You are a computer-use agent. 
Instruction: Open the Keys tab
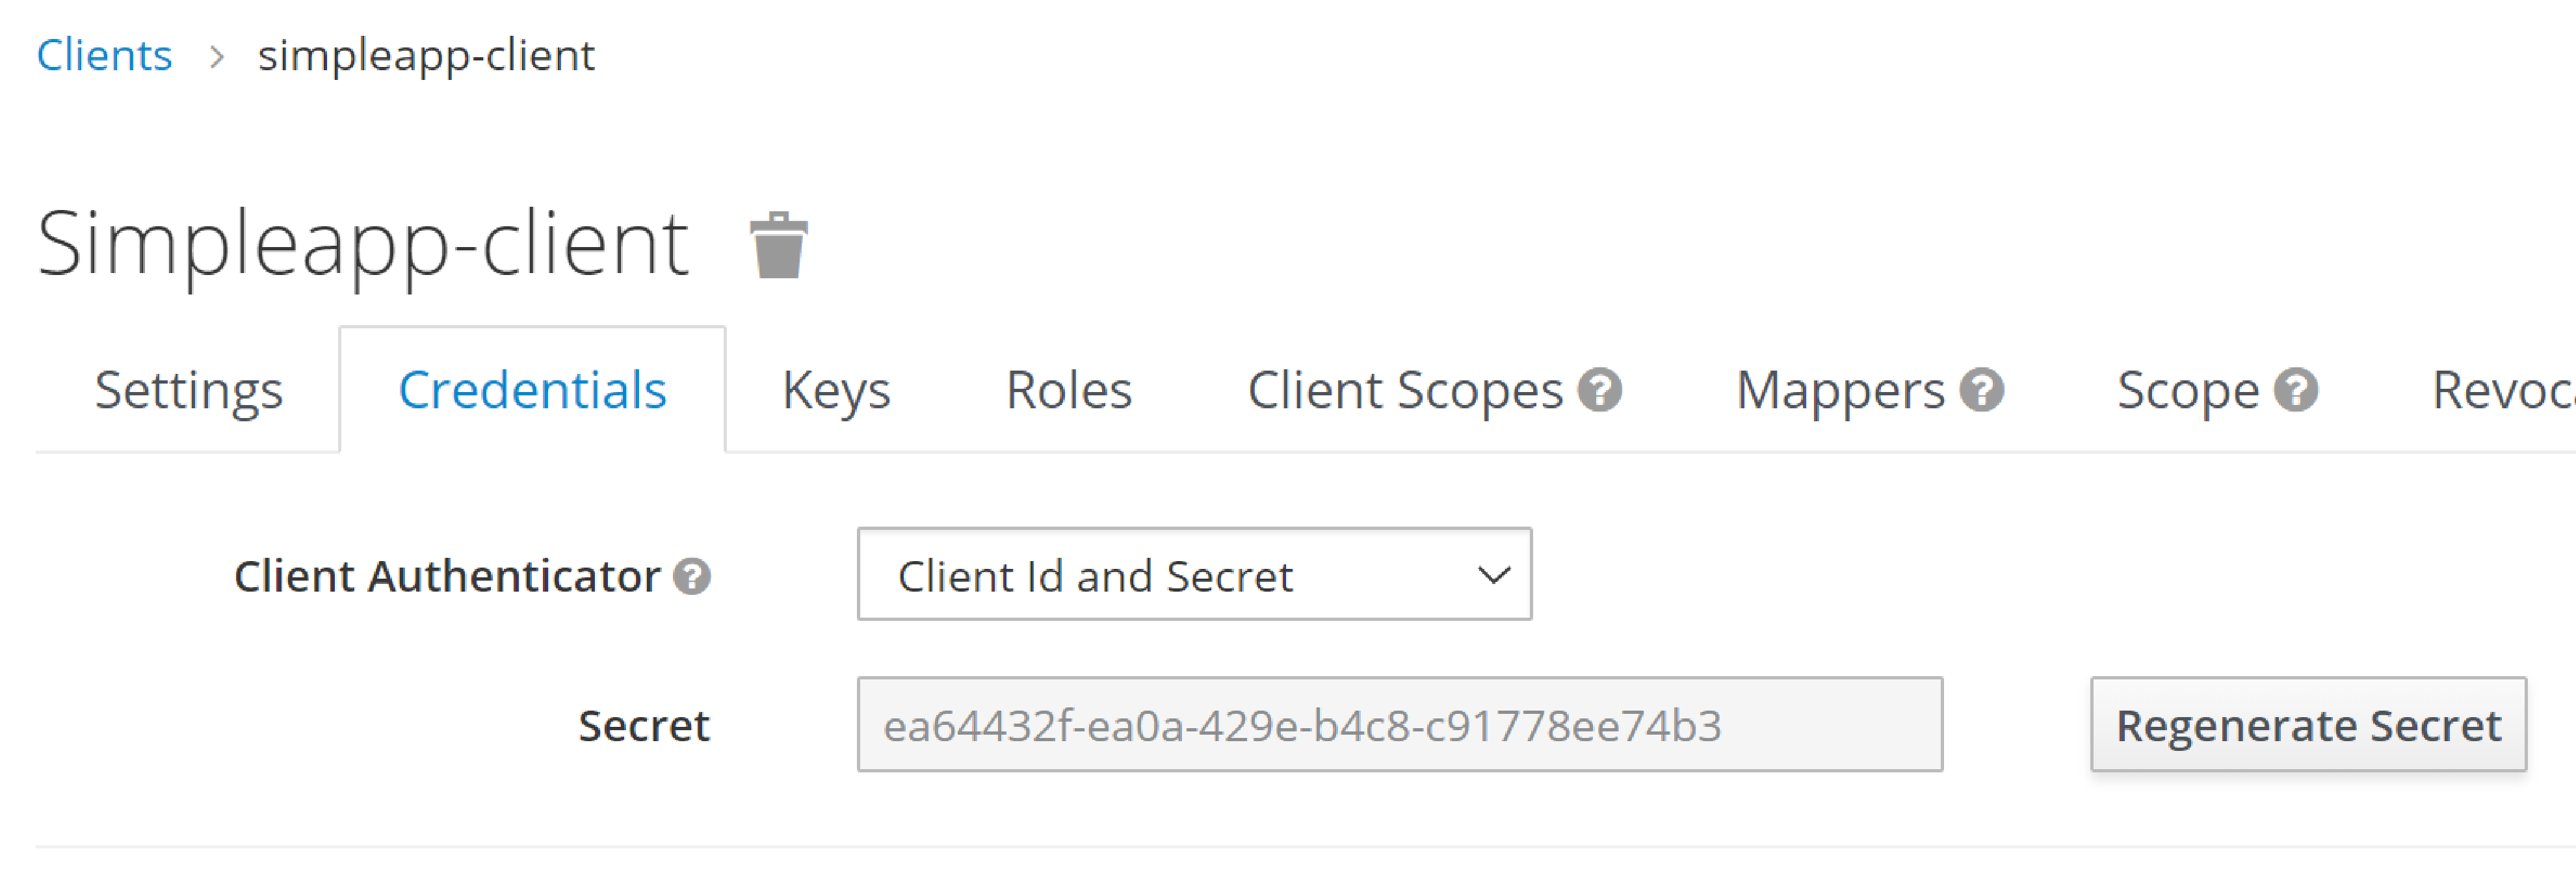point(837,390)
